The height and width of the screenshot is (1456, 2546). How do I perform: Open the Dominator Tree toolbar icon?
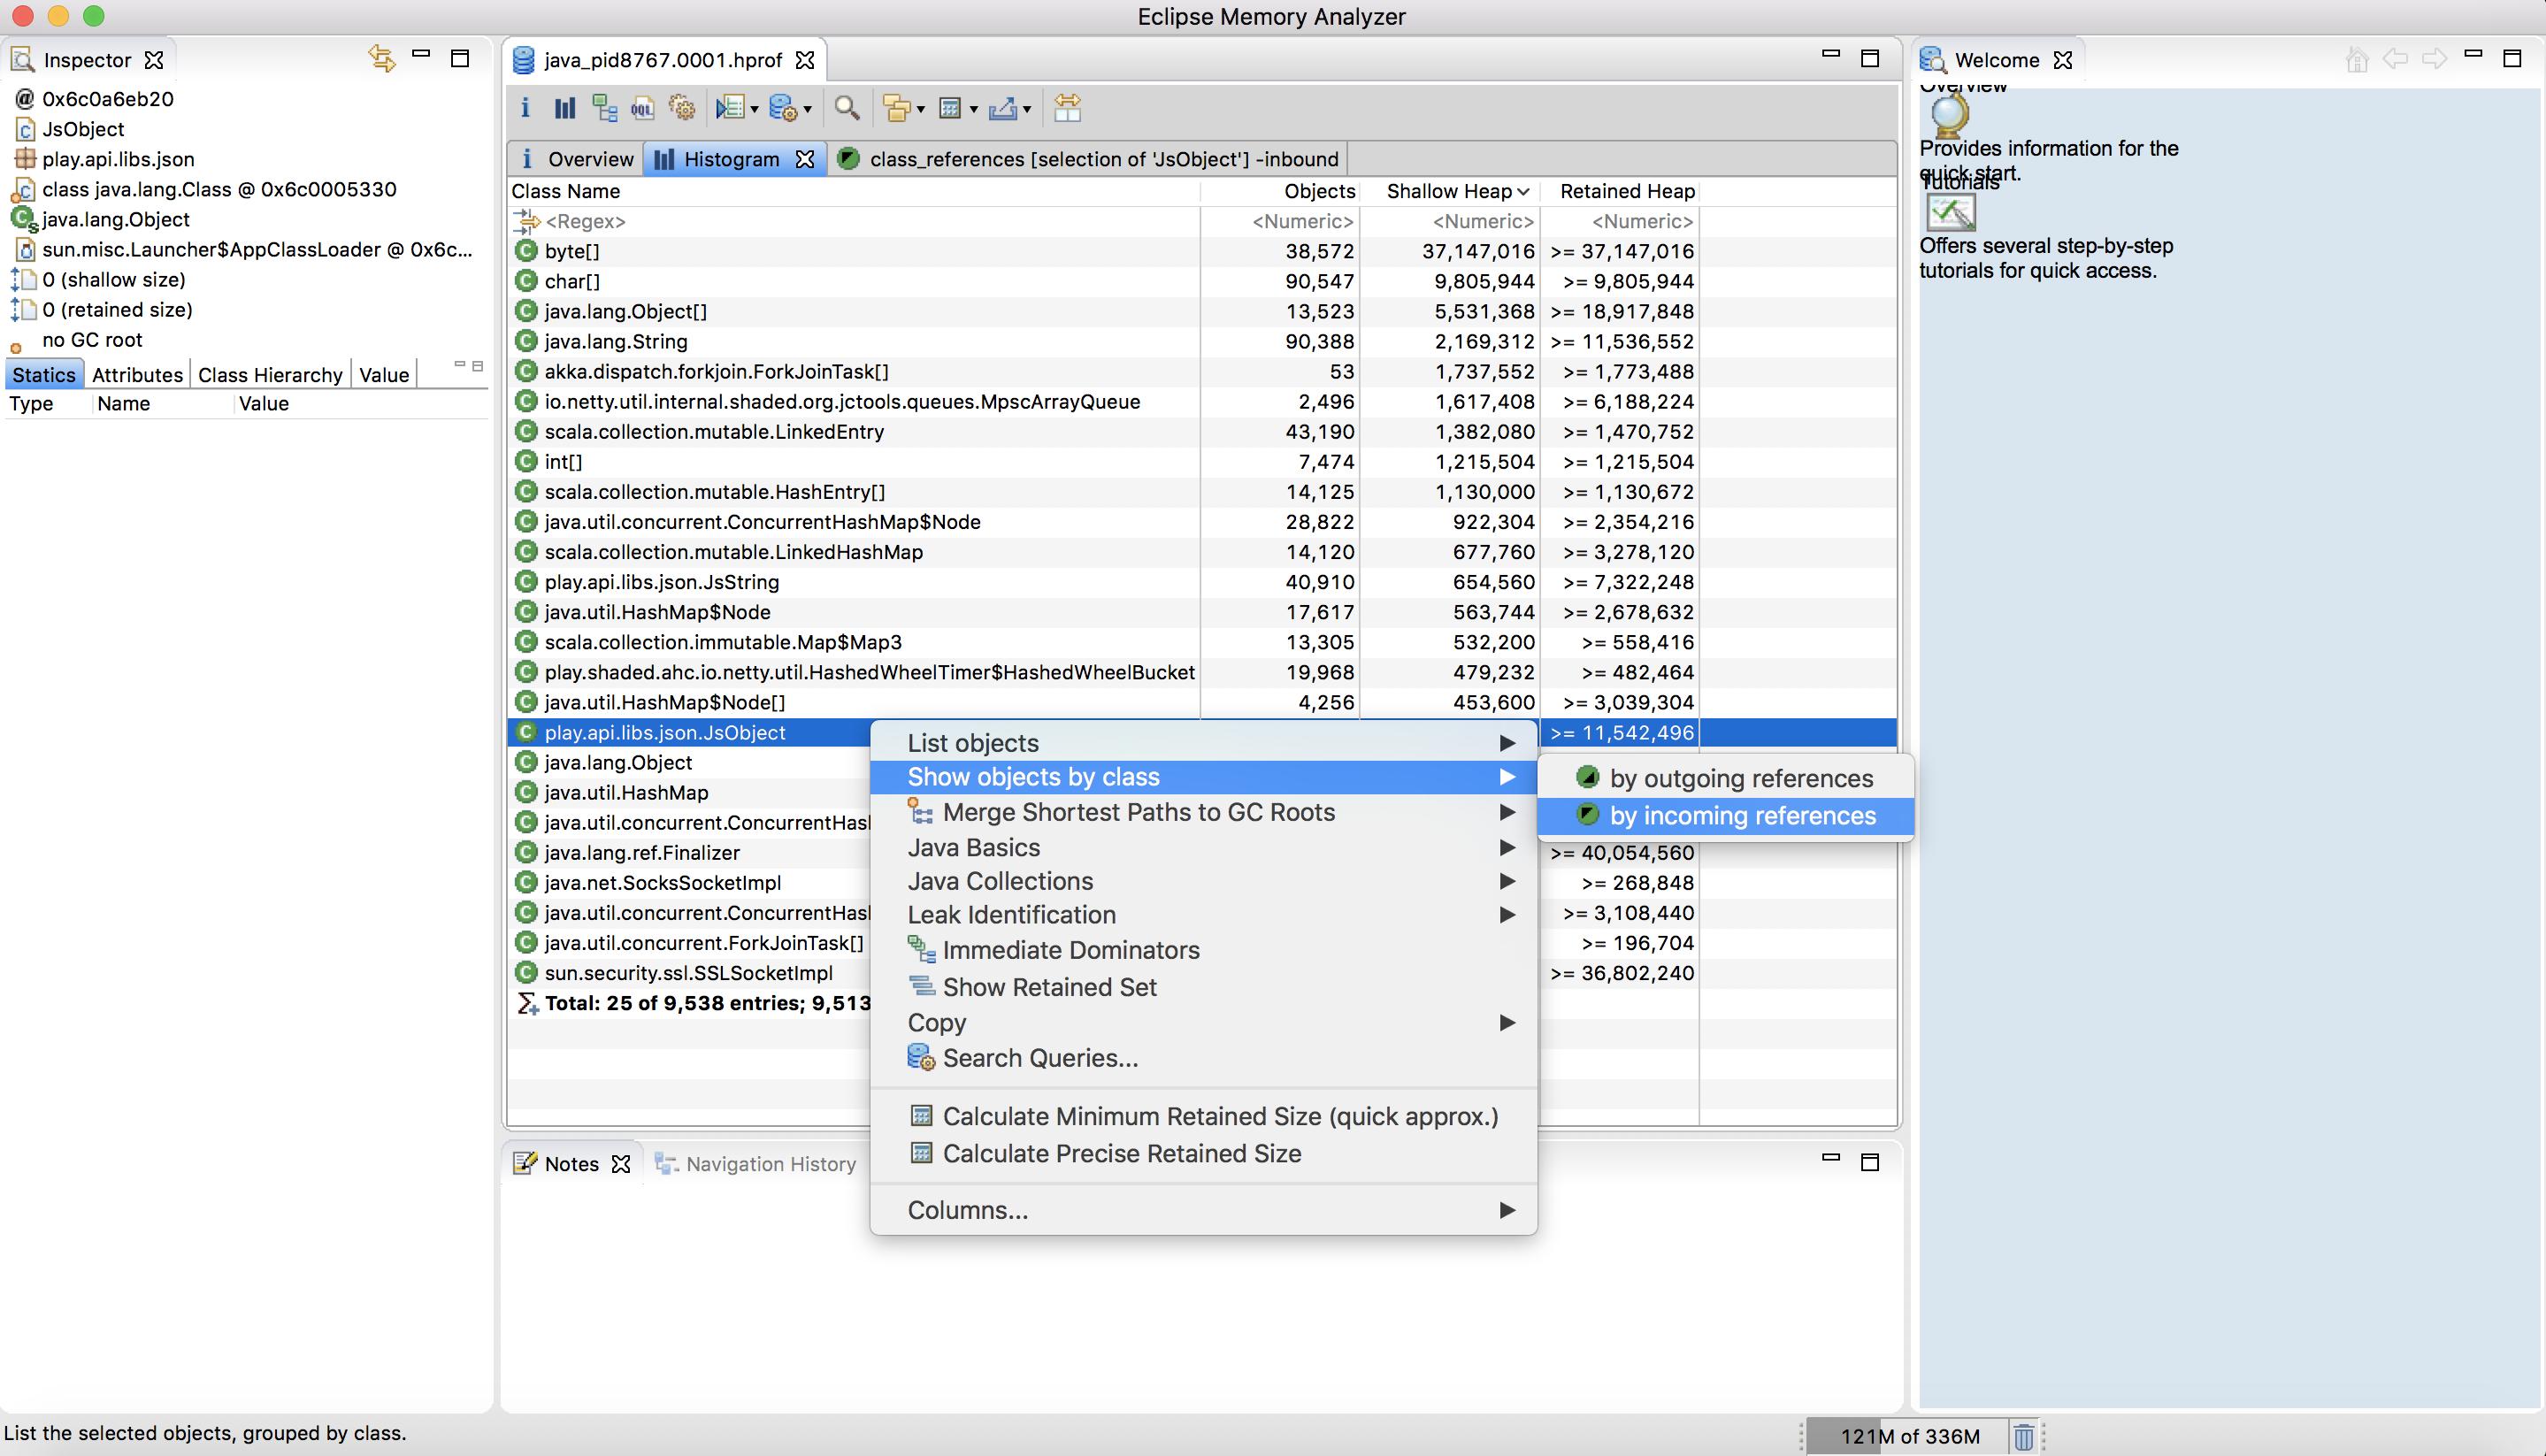click(604, 108)
